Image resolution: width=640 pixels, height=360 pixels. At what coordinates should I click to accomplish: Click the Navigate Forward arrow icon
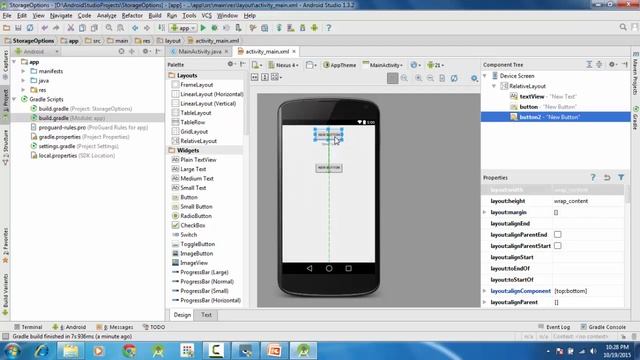click(147, 28)
